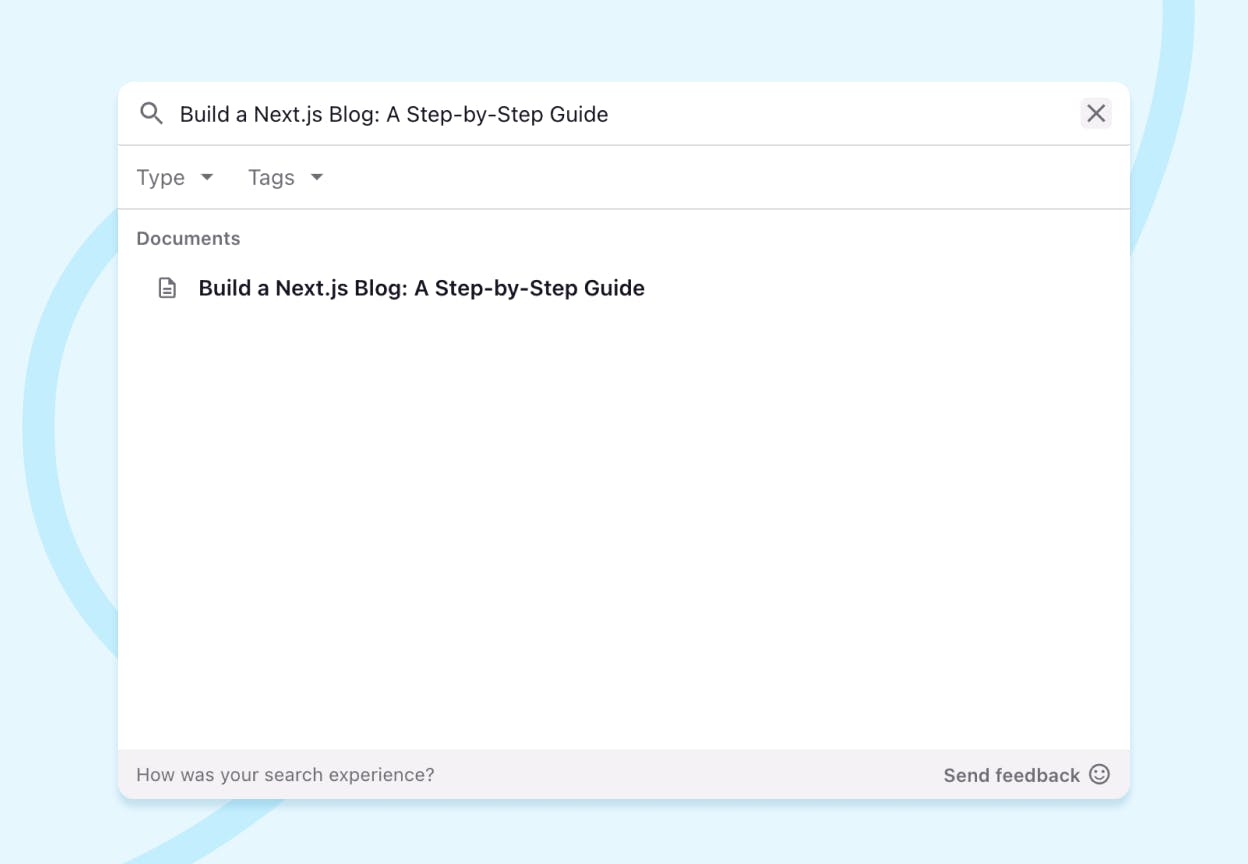The width and height of the screenshot is (1248, 864).
Task: Click the document icon beside the search result
Action: click(x=167, y=288)
